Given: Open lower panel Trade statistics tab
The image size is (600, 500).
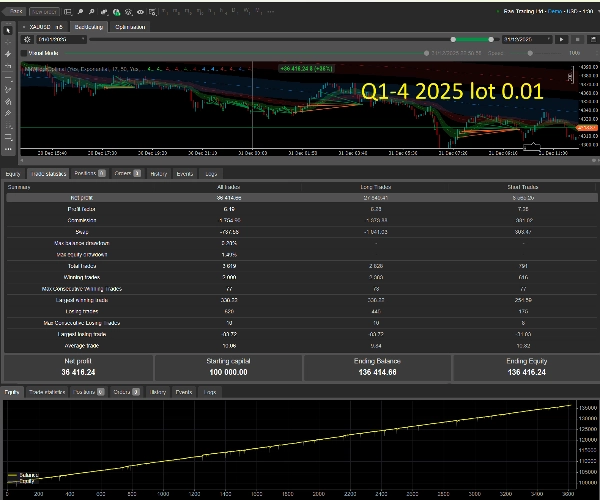Looking at the screenshot, I should click(x=47, y=392).
